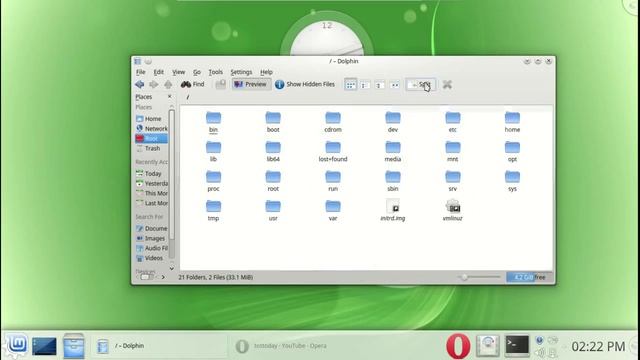
Task: Close the Places panel
Action: pyautogui.click(x=170, y=97)
